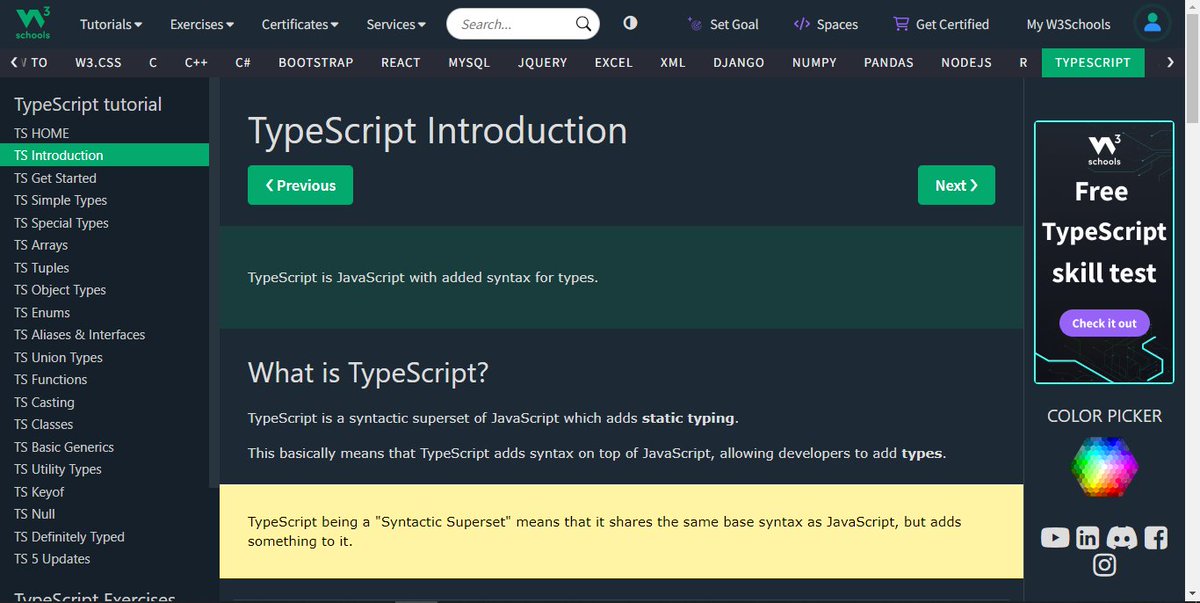The height and width of the screenshot is (603, 1200).
Task: Click Get Certified cart link
Action: (x=941, y=24)
